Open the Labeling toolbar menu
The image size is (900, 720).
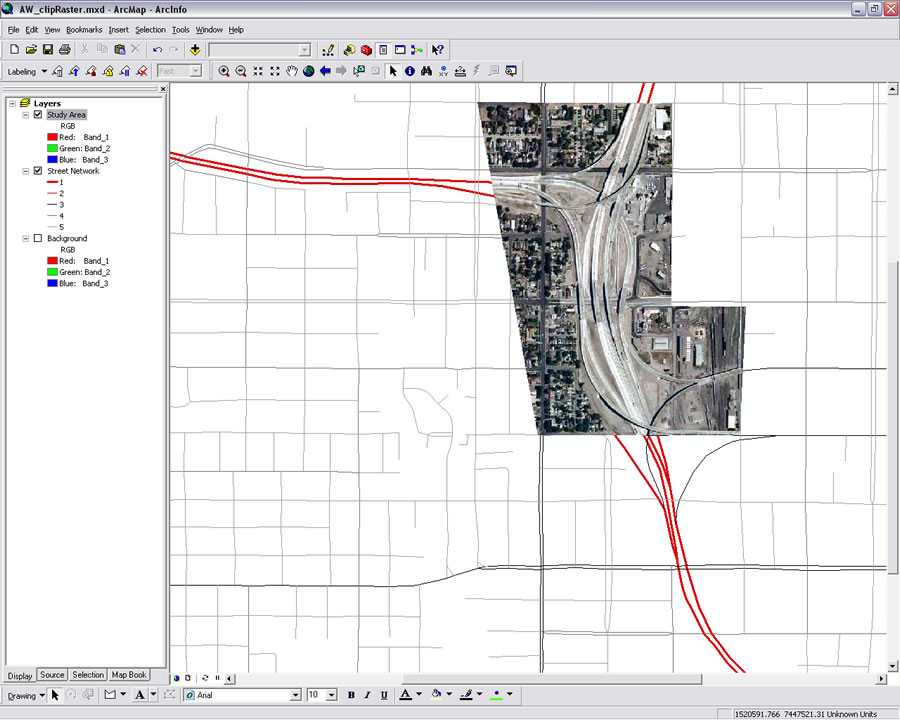click(26, 71)
